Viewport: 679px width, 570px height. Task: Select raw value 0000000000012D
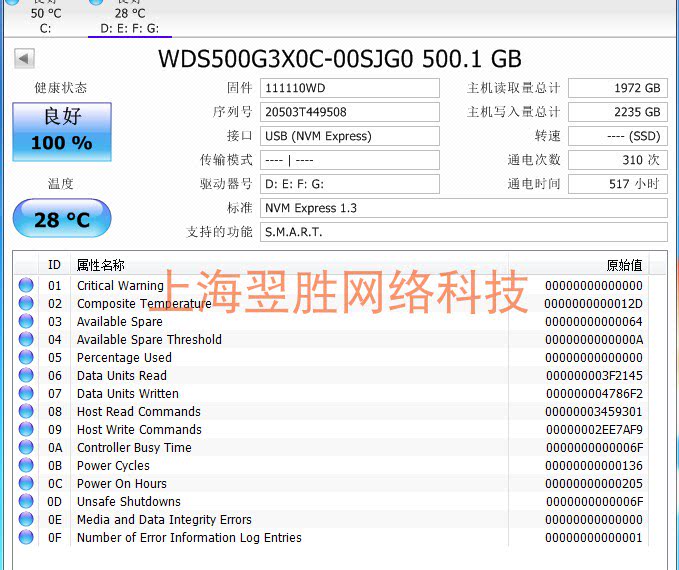point(593,304)
